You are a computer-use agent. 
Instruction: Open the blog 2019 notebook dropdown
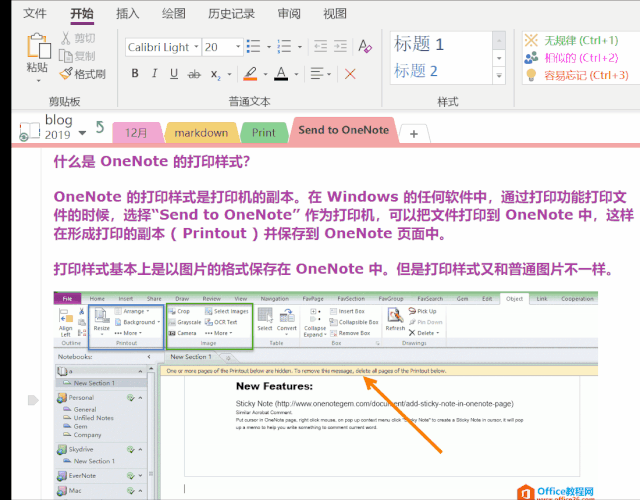point(82,133)
